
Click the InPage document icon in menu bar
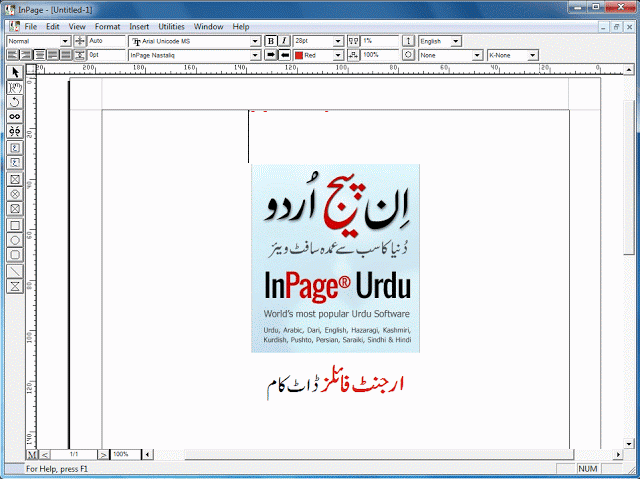pos(15,27)
